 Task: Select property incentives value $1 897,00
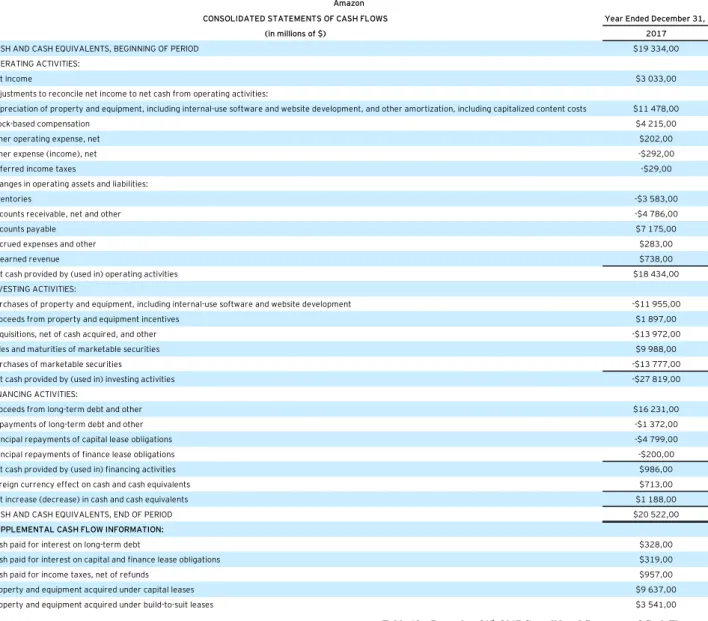[656, 319]
